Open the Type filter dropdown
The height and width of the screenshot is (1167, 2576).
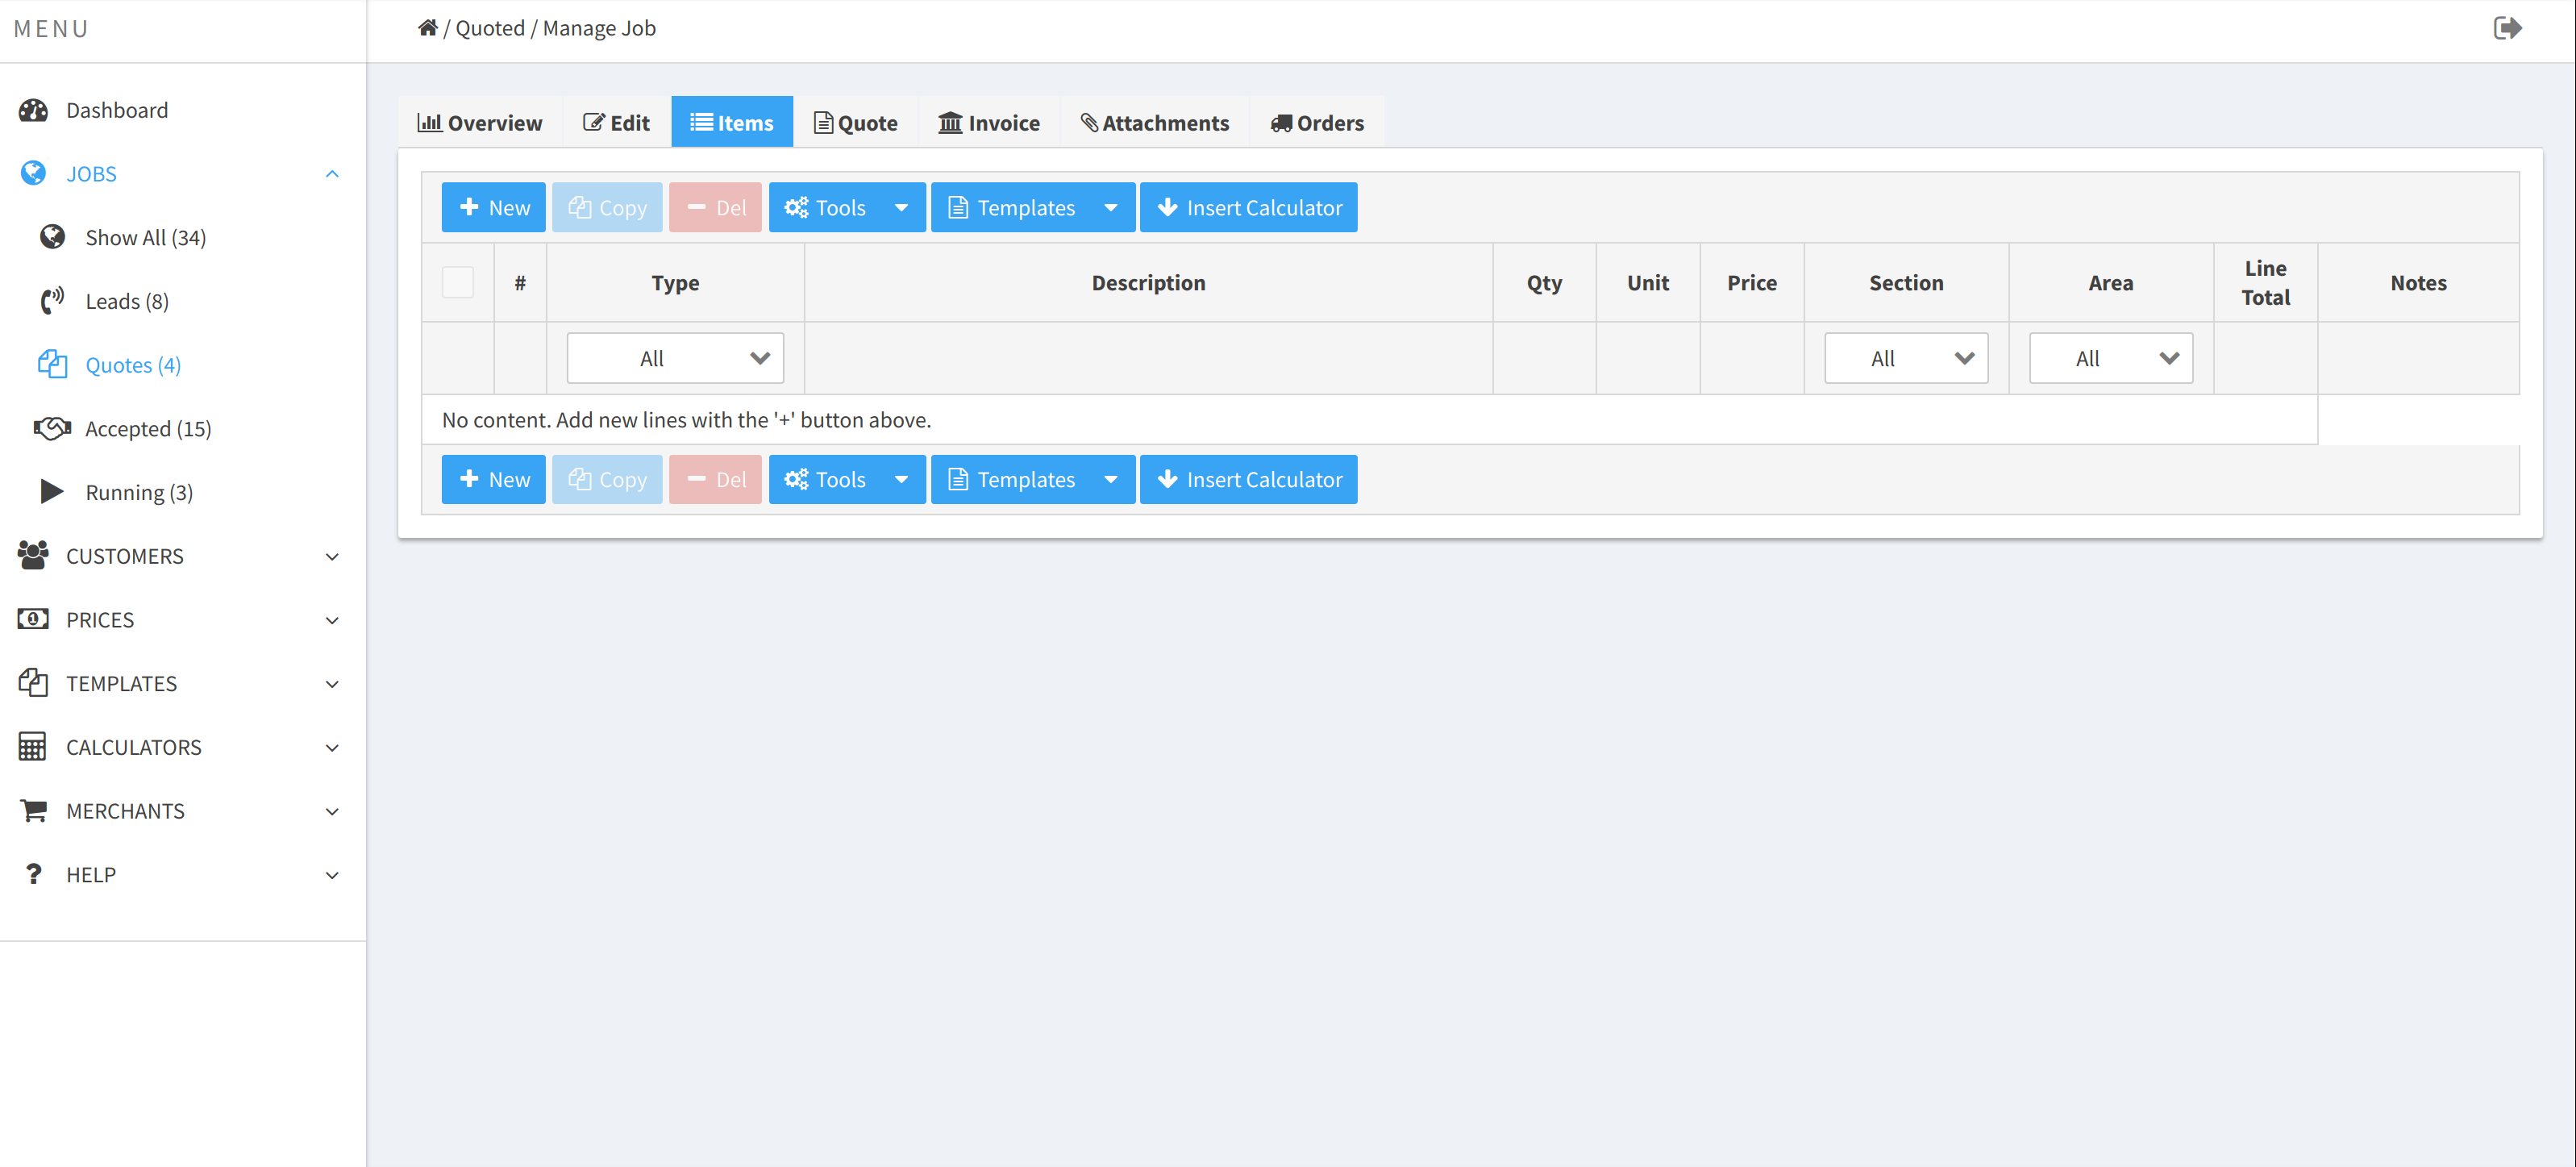coord(675,358)
